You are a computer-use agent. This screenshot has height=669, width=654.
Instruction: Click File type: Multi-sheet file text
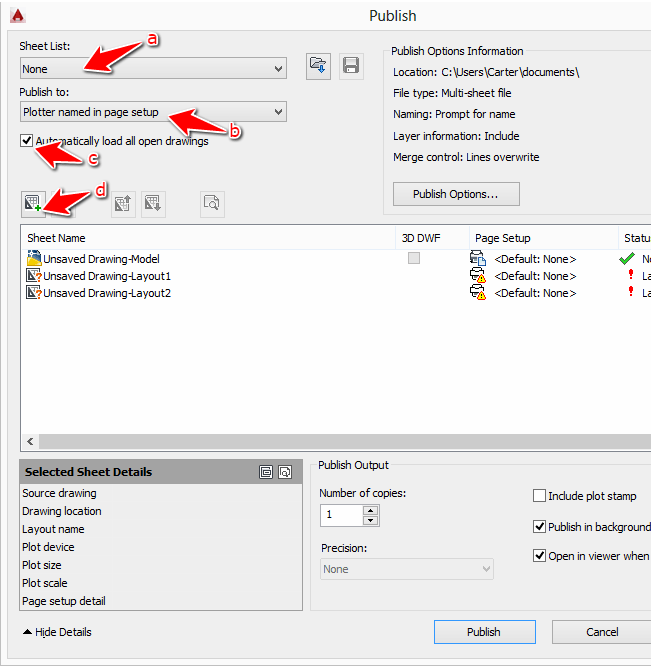452,93
